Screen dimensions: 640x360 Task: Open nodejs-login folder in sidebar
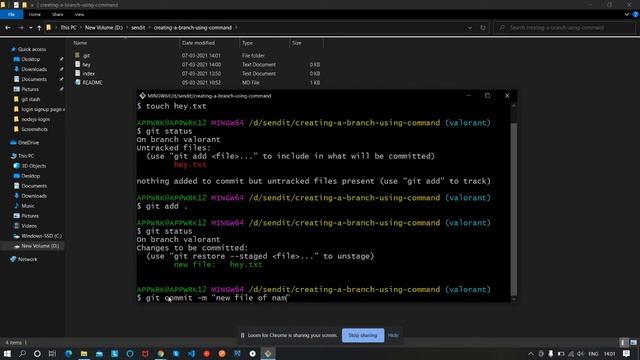click(36, 119)
